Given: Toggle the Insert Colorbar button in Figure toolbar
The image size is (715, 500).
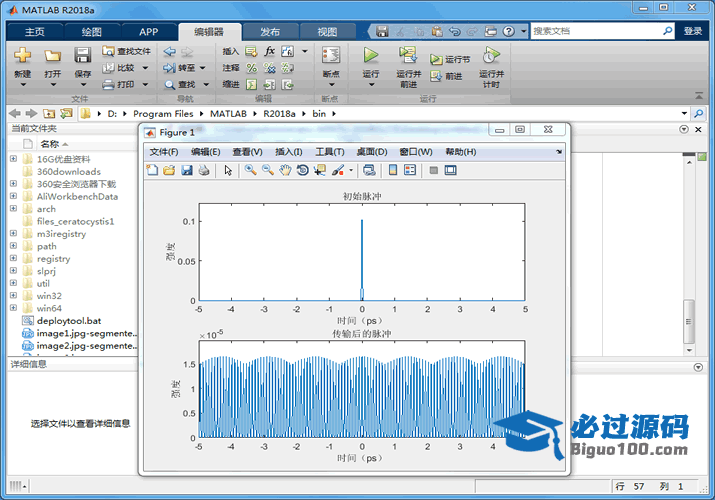Looking at the screenshot, I should [393, 170].
